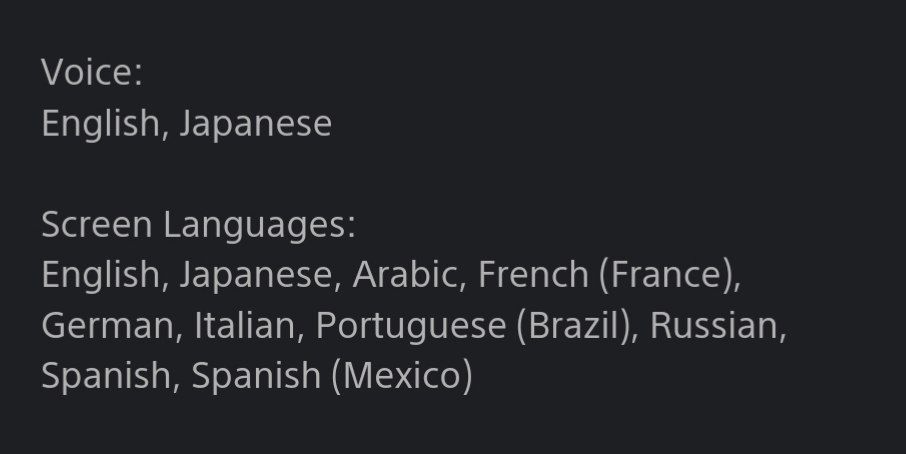Select the English voice language text
This screenshot has width=906, height=454.
pos(101,124)
